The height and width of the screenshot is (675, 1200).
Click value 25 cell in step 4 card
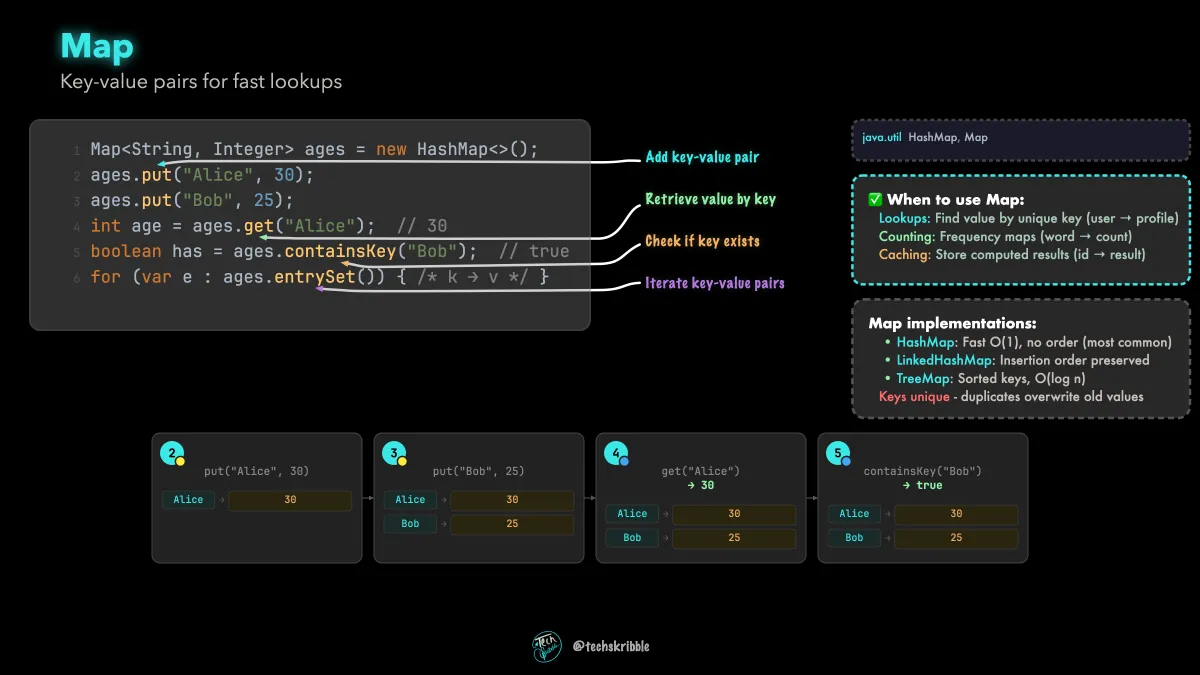(x=734, y=538)
